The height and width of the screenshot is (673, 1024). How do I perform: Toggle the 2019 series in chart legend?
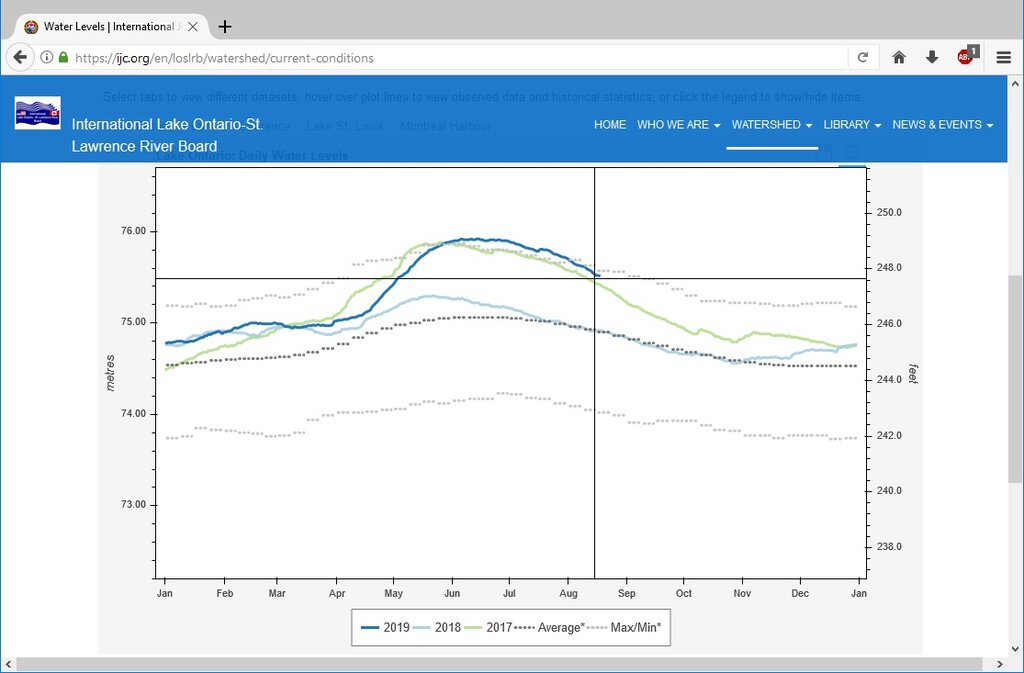385,627
